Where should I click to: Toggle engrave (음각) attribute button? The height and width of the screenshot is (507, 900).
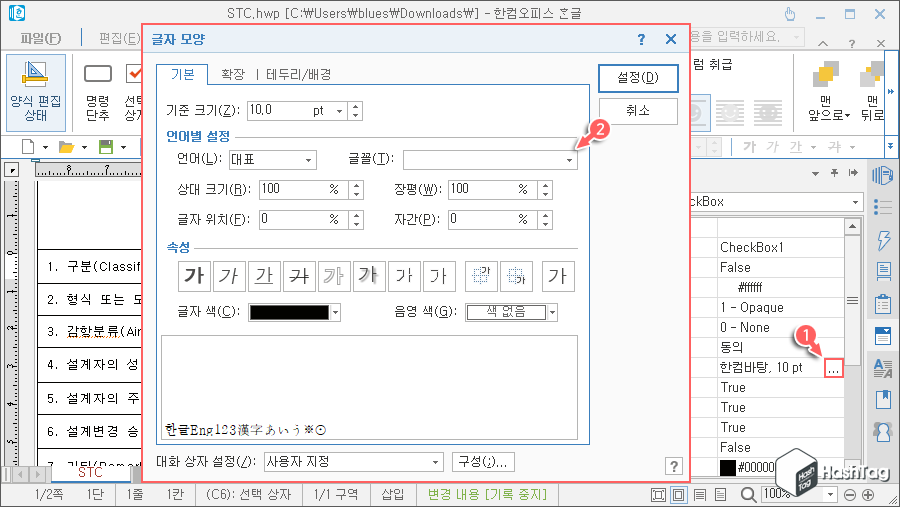click(x=439, y=276)
